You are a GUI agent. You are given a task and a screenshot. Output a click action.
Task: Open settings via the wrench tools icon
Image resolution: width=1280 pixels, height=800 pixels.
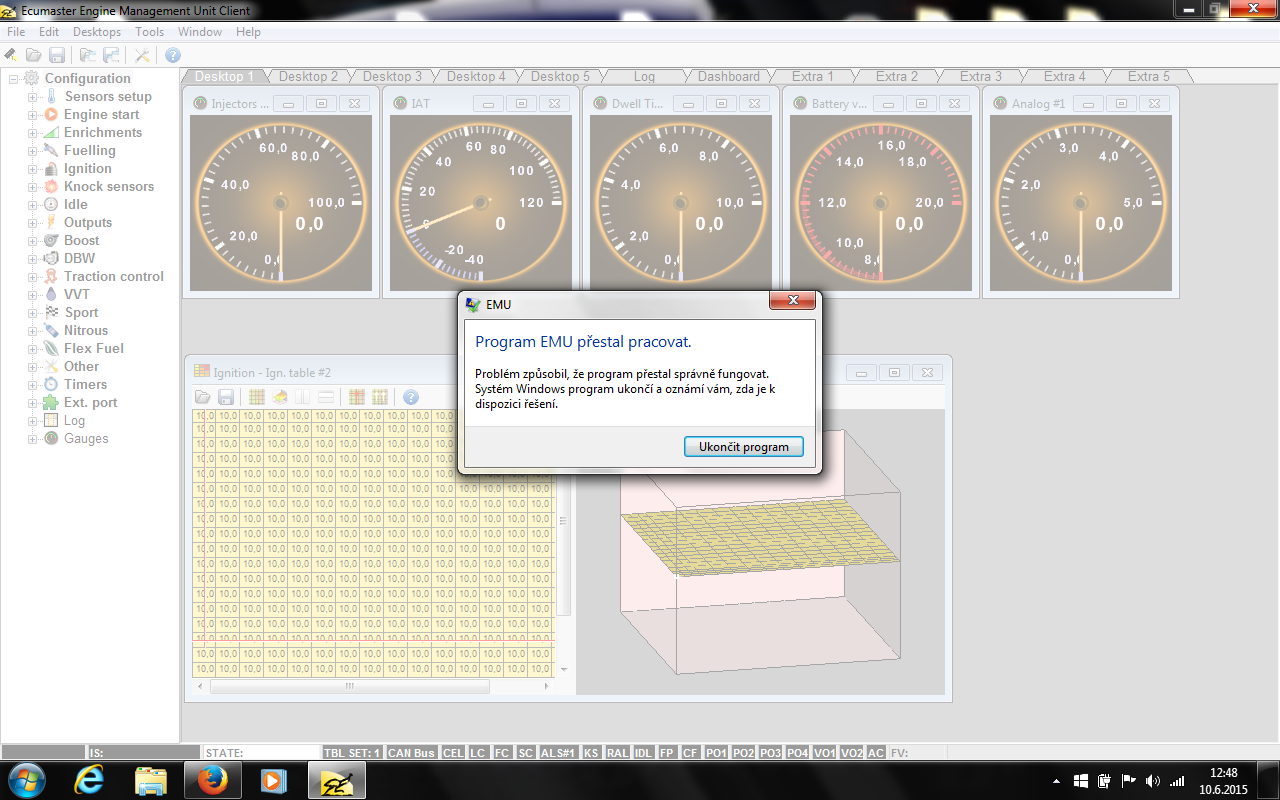tap(142, 55)
